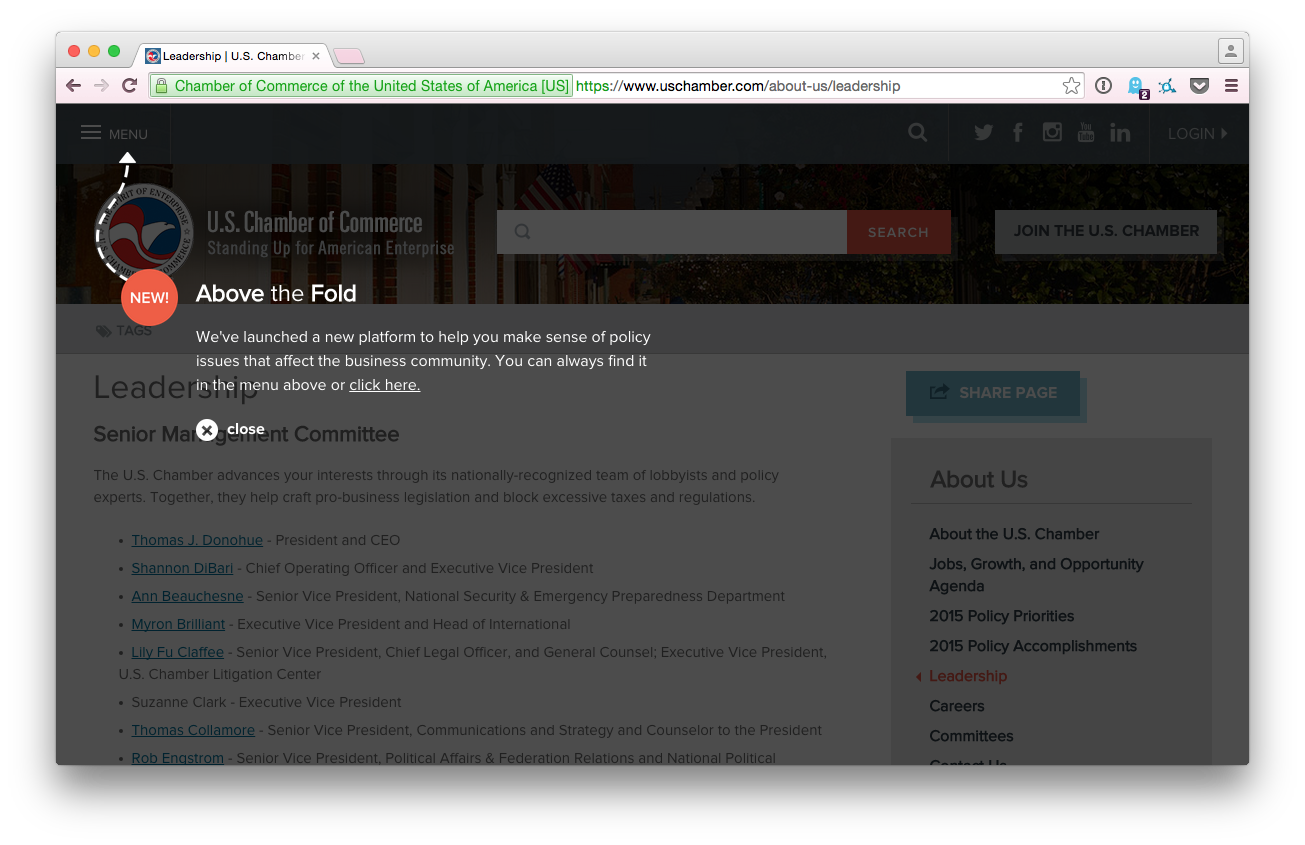Open Thomas J. Donohue's profile link

click(x=197, y=540)
